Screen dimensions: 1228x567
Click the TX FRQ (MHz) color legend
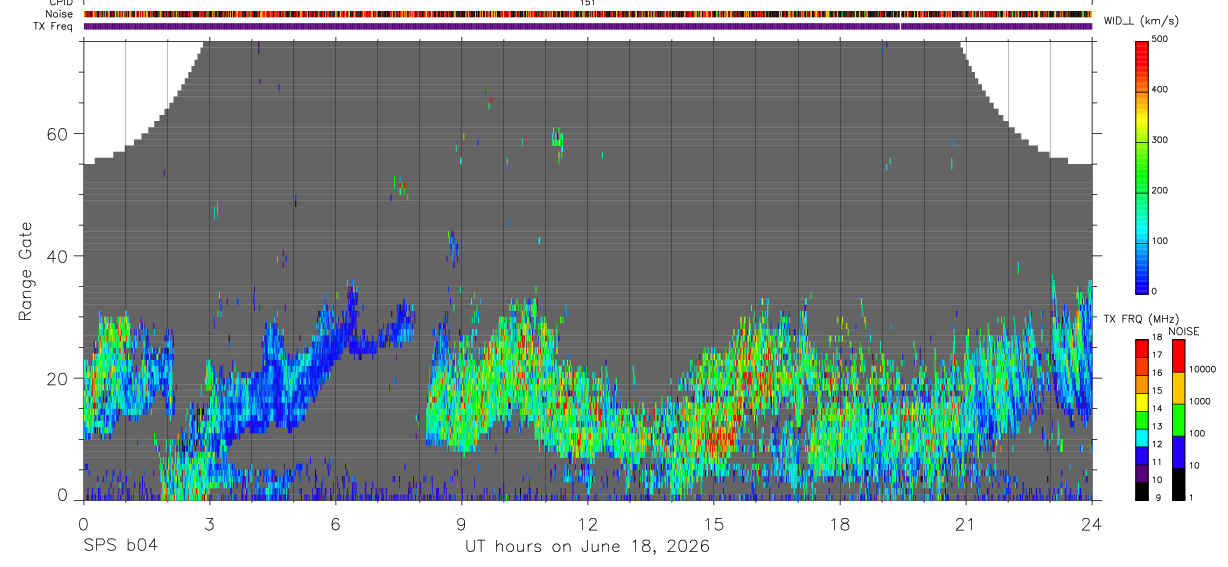pyautogui.click(x=1141, y=419)
